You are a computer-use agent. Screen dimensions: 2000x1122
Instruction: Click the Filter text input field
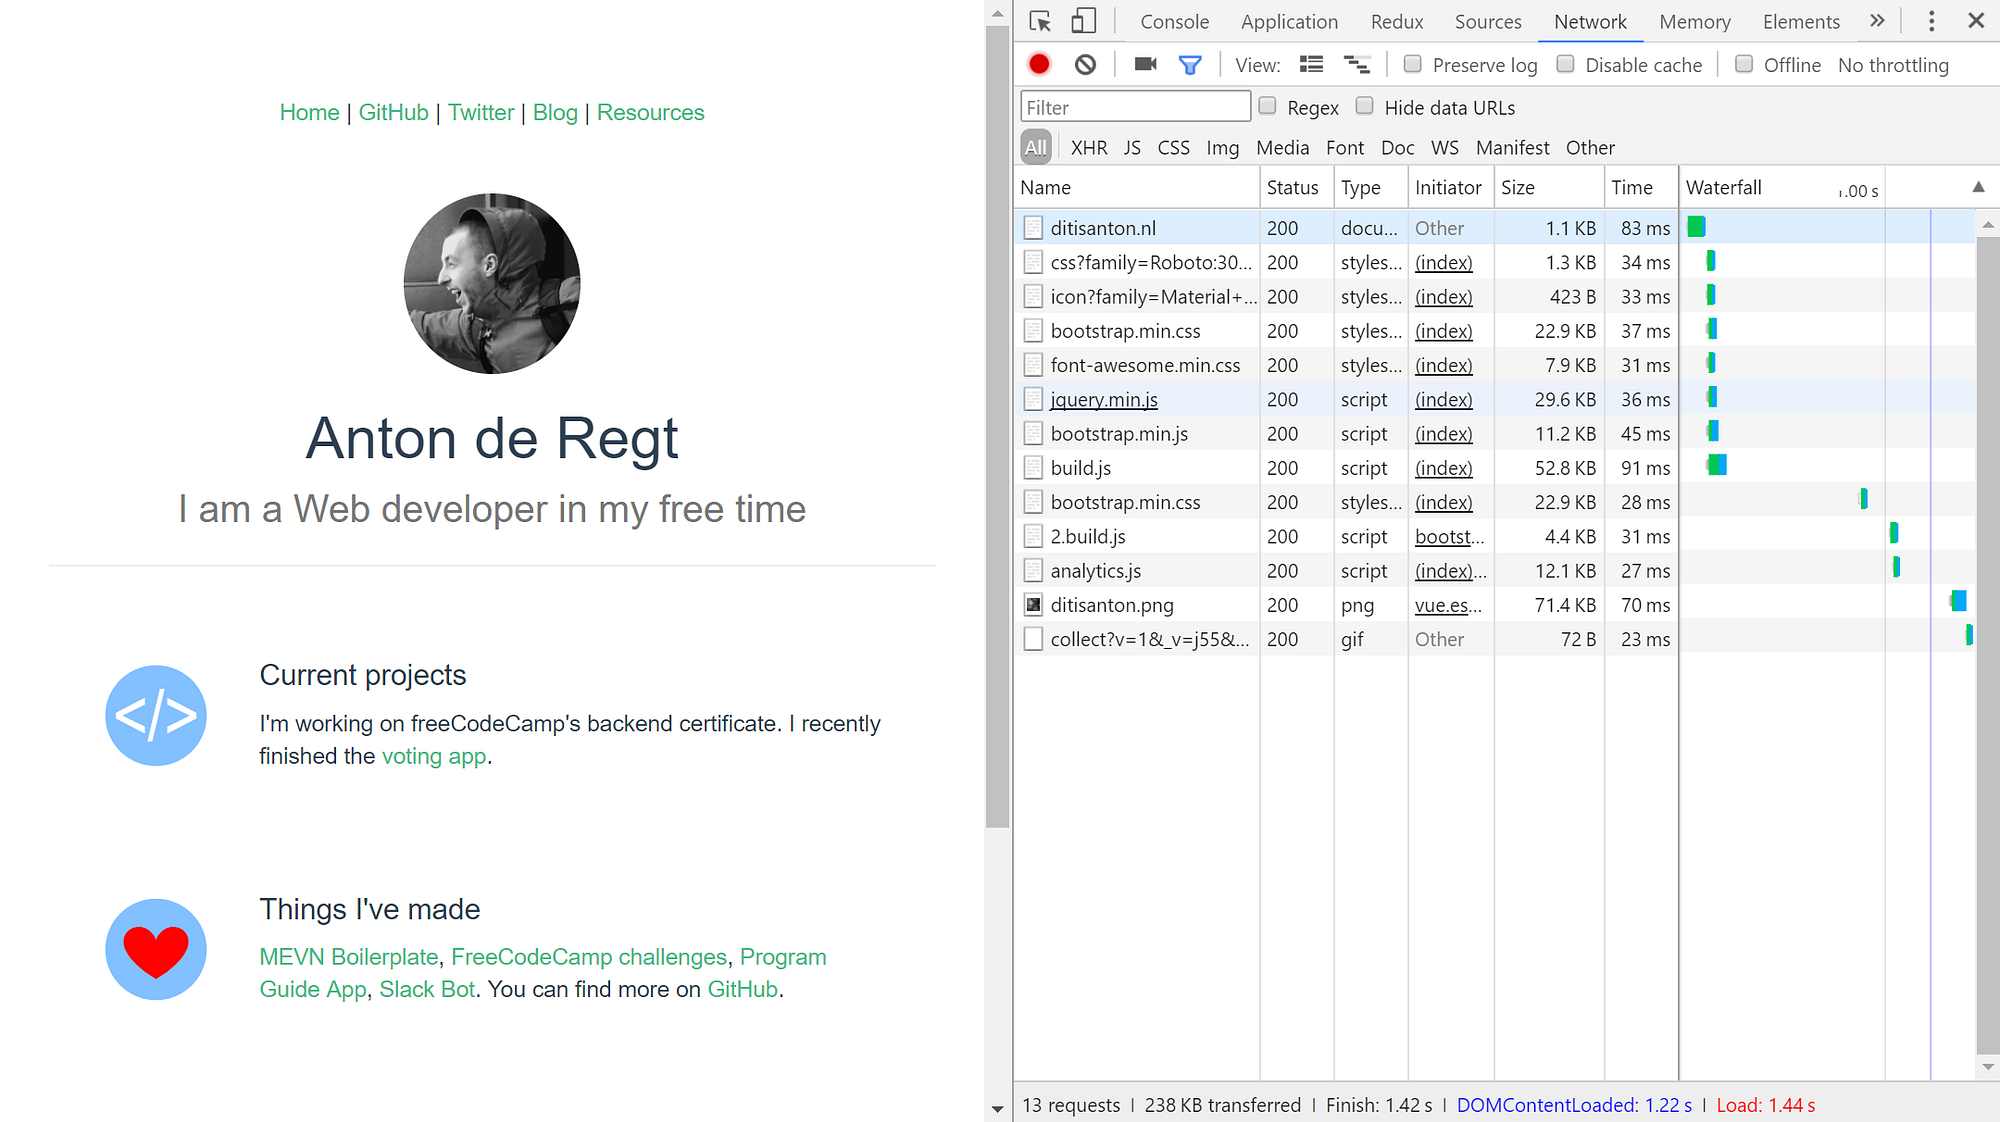(1135, 107)
